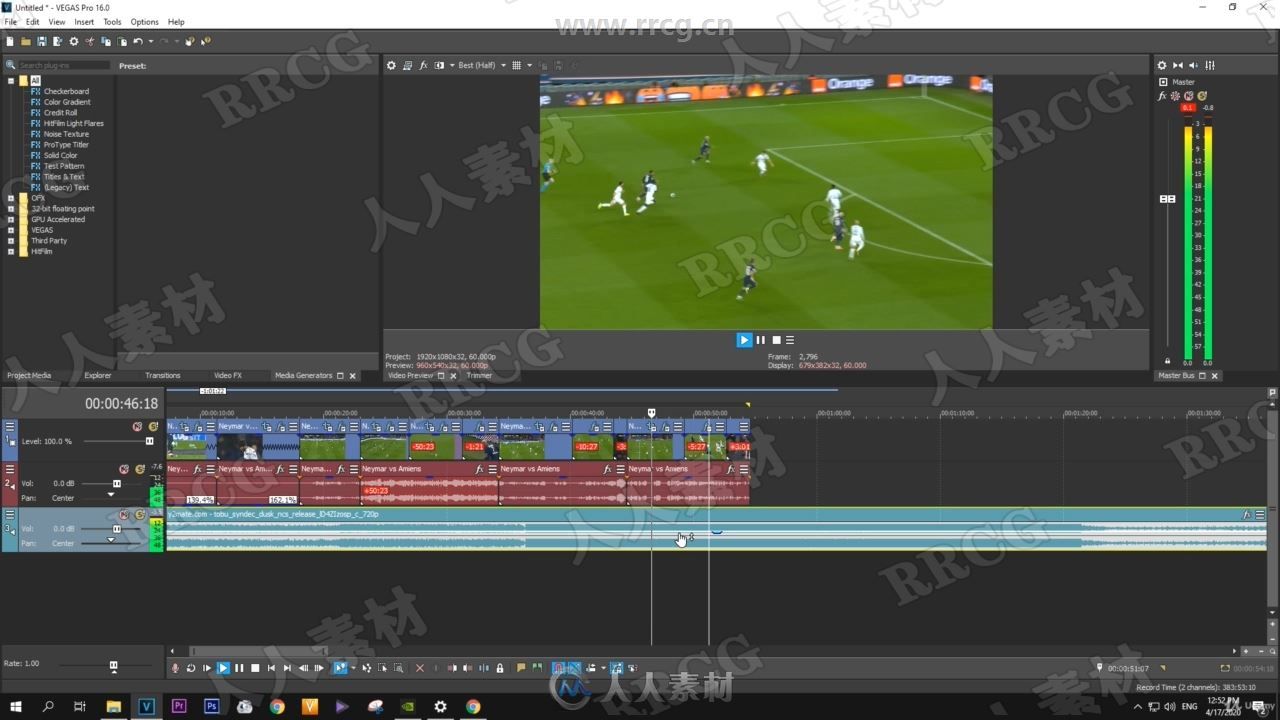
Task: Toggle loop playback
Action: tap(191, 668)
